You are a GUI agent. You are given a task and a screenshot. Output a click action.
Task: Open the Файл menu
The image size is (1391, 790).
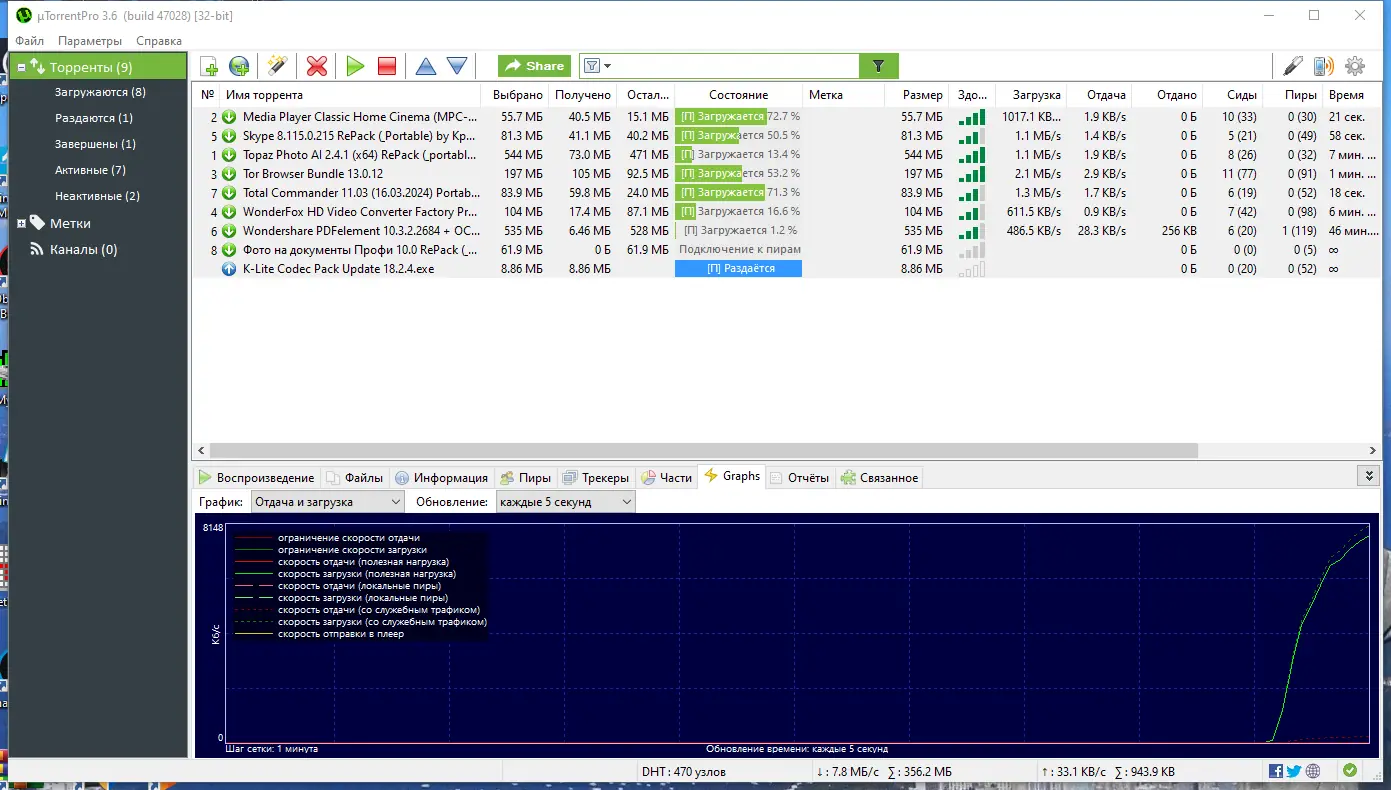click(29, 41)
